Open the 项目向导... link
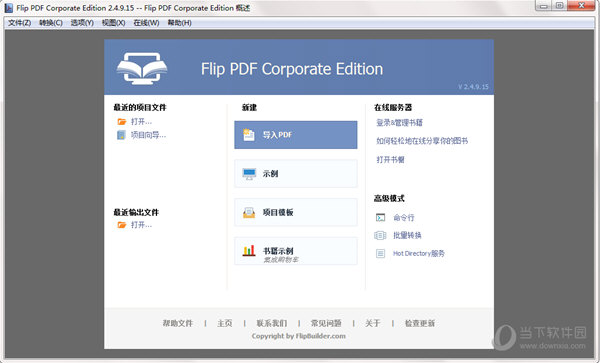Screen dimensions: 600x363 click(148, 135)
